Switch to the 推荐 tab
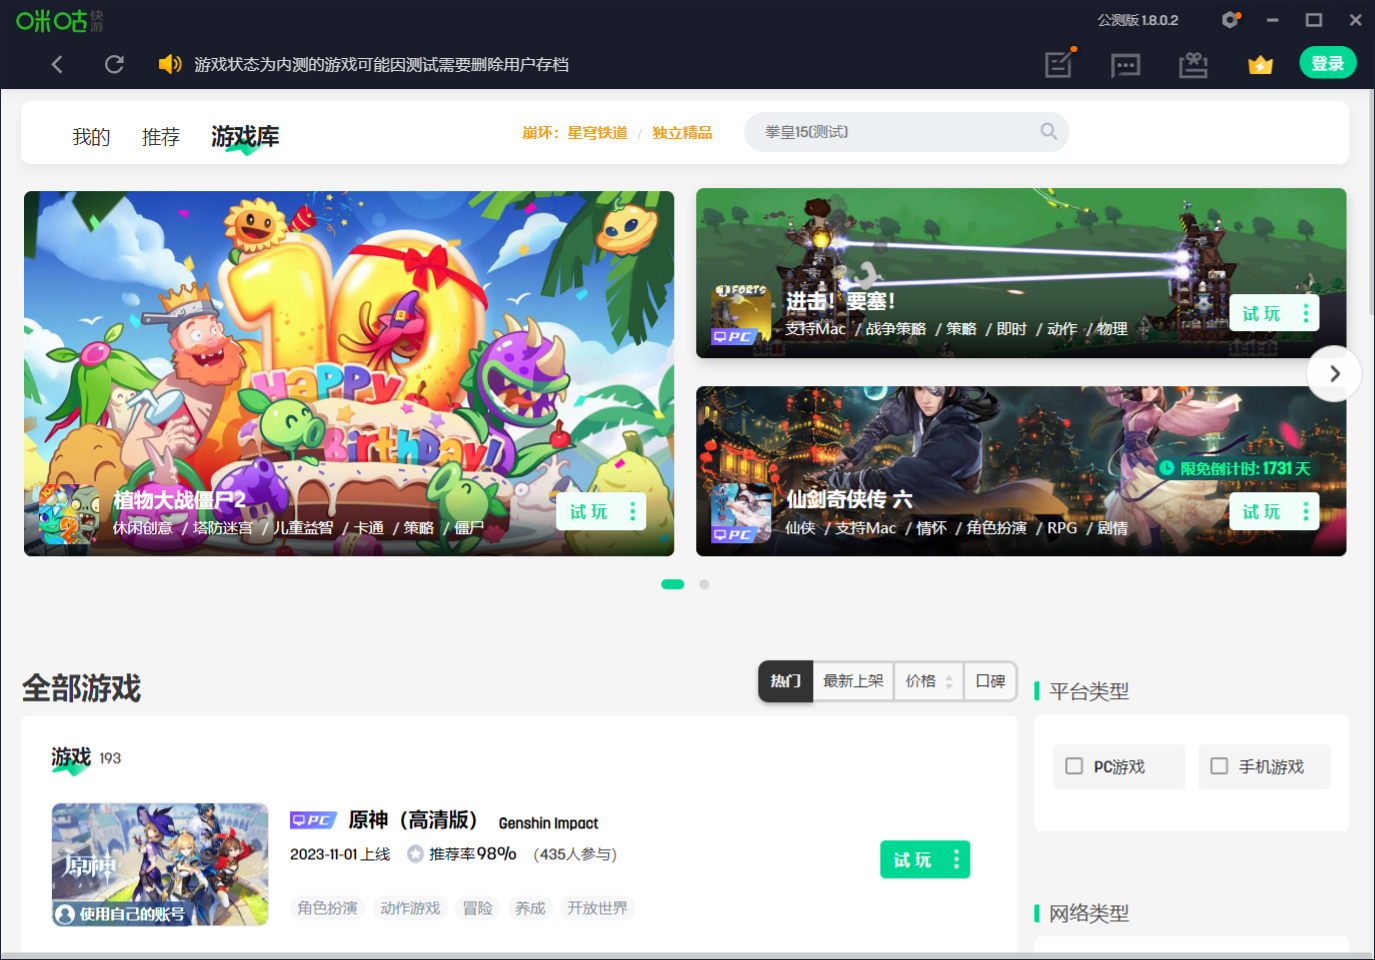This screenshot has width=1375, height=960. (x=160, y=136)
